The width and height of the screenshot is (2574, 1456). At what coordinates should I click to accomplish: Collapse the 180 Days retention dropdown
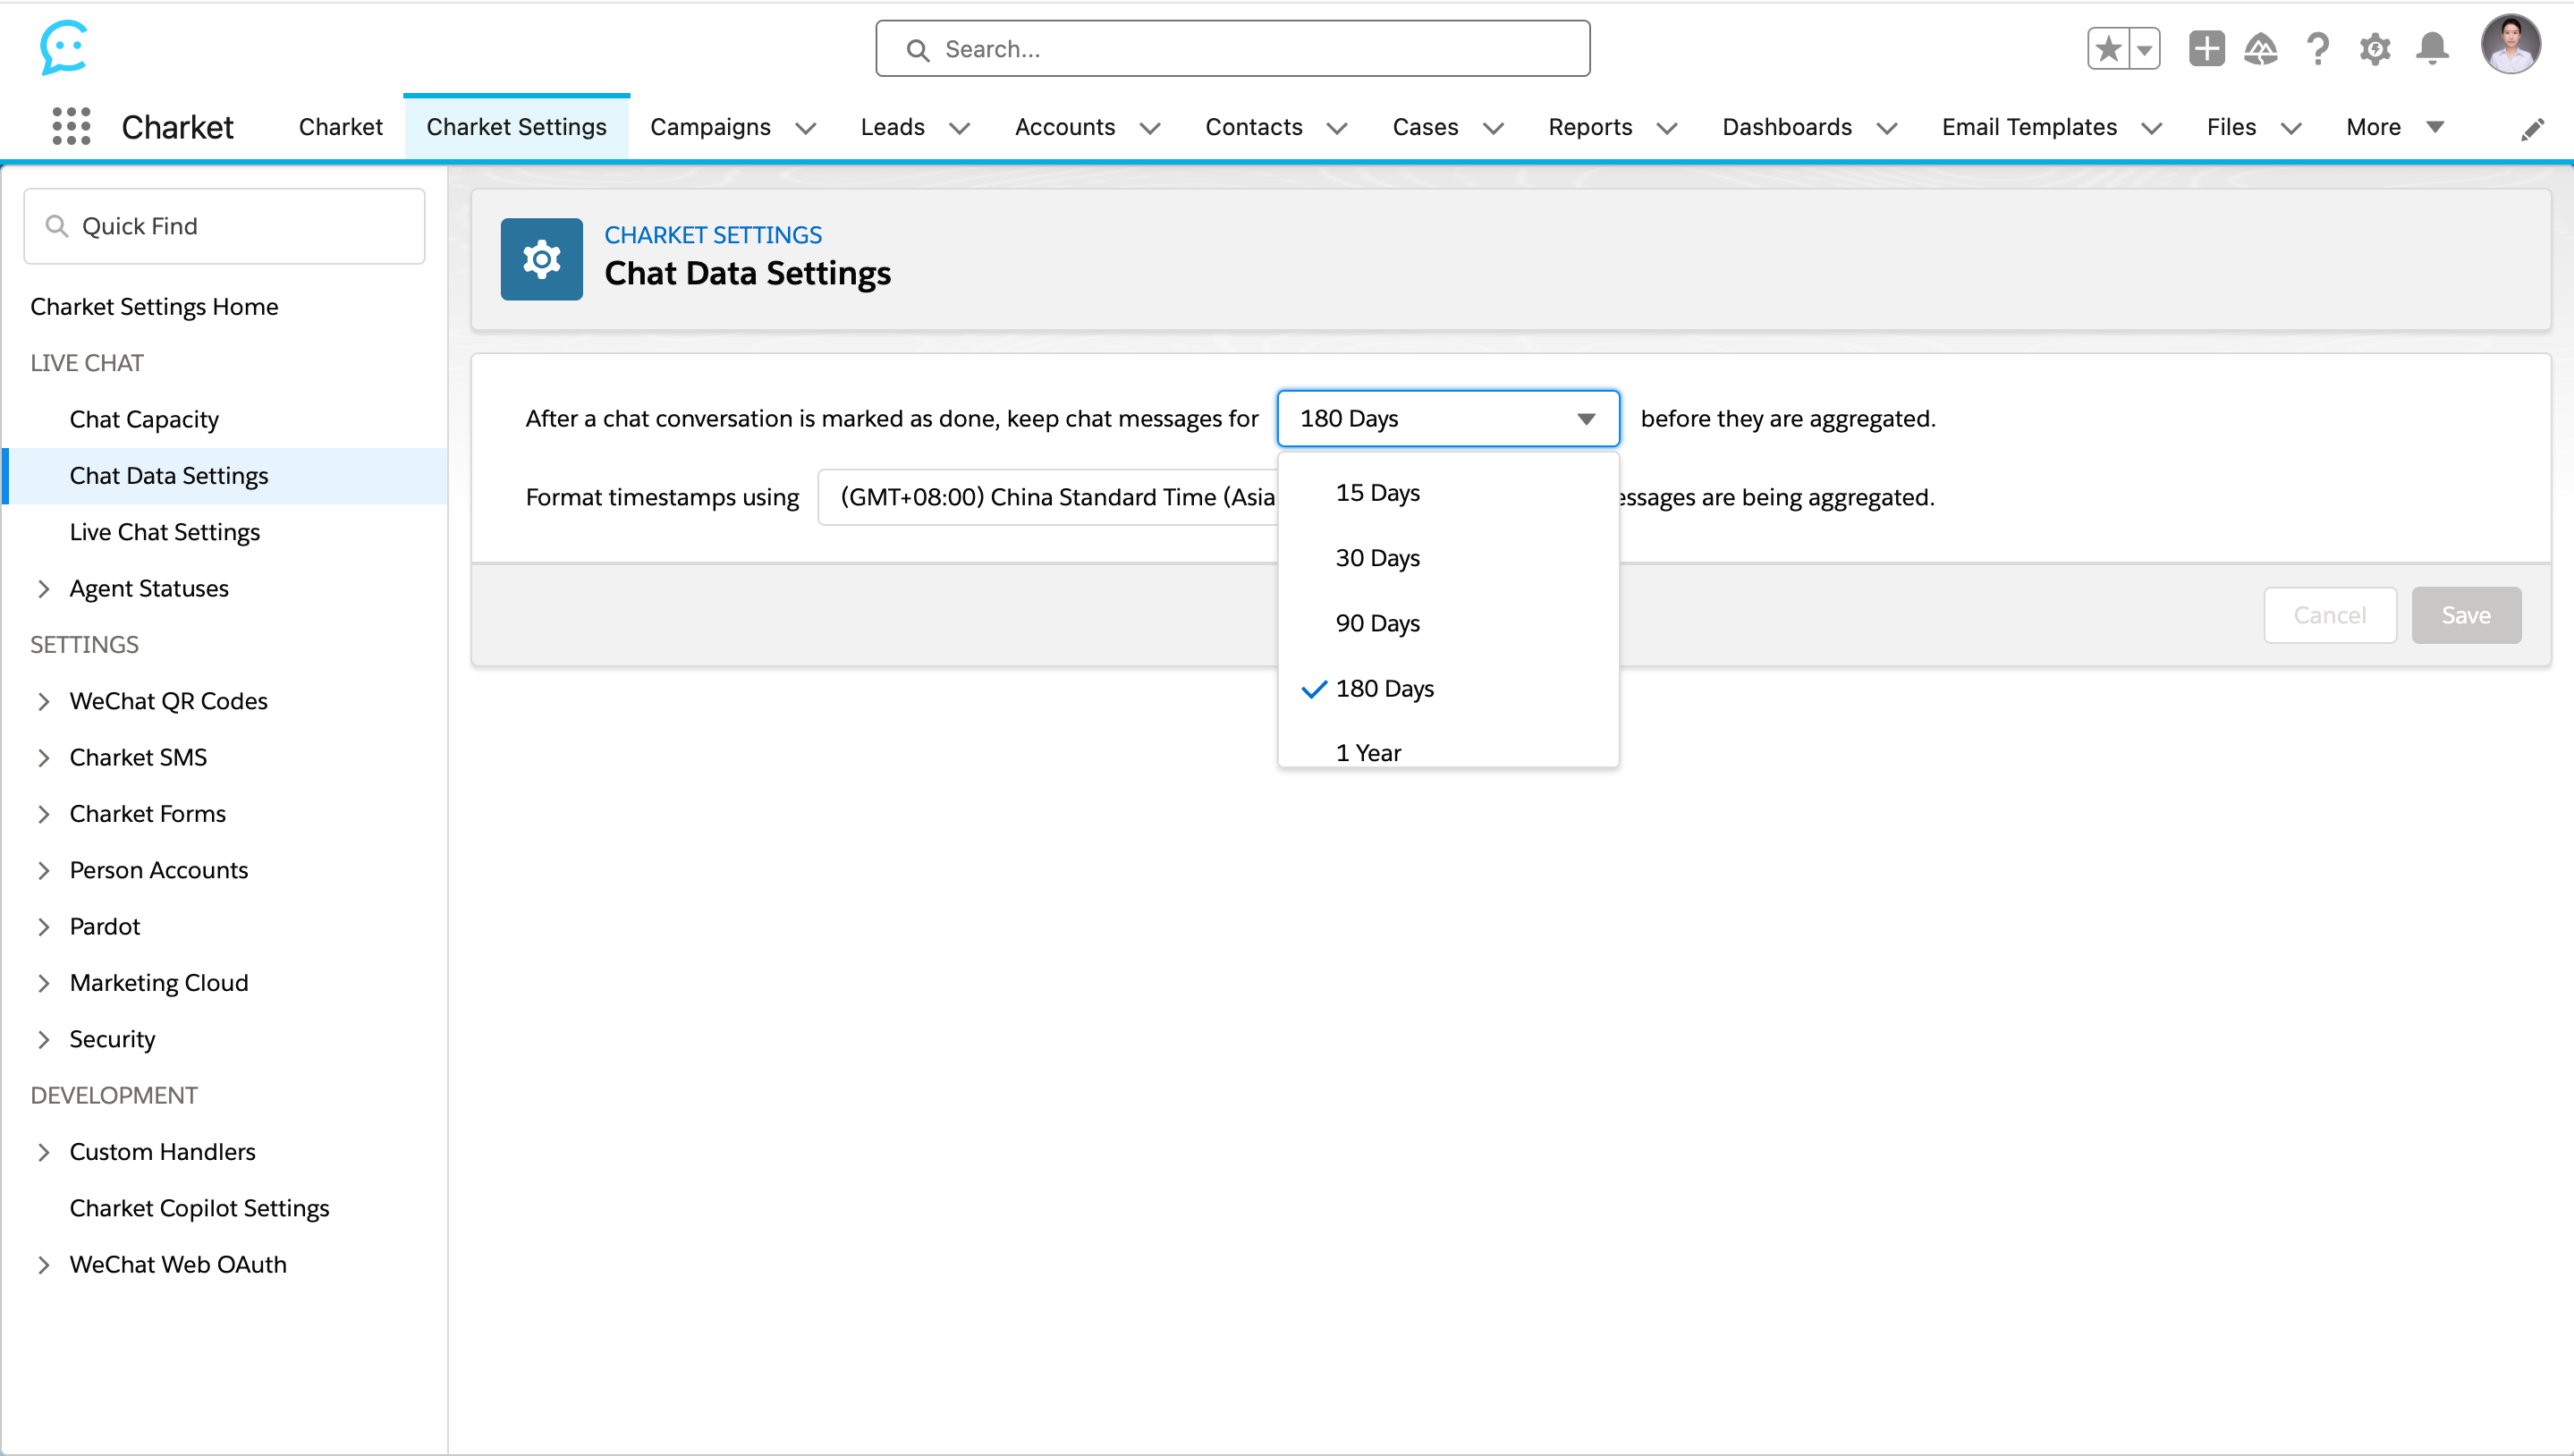(1447, 418)
